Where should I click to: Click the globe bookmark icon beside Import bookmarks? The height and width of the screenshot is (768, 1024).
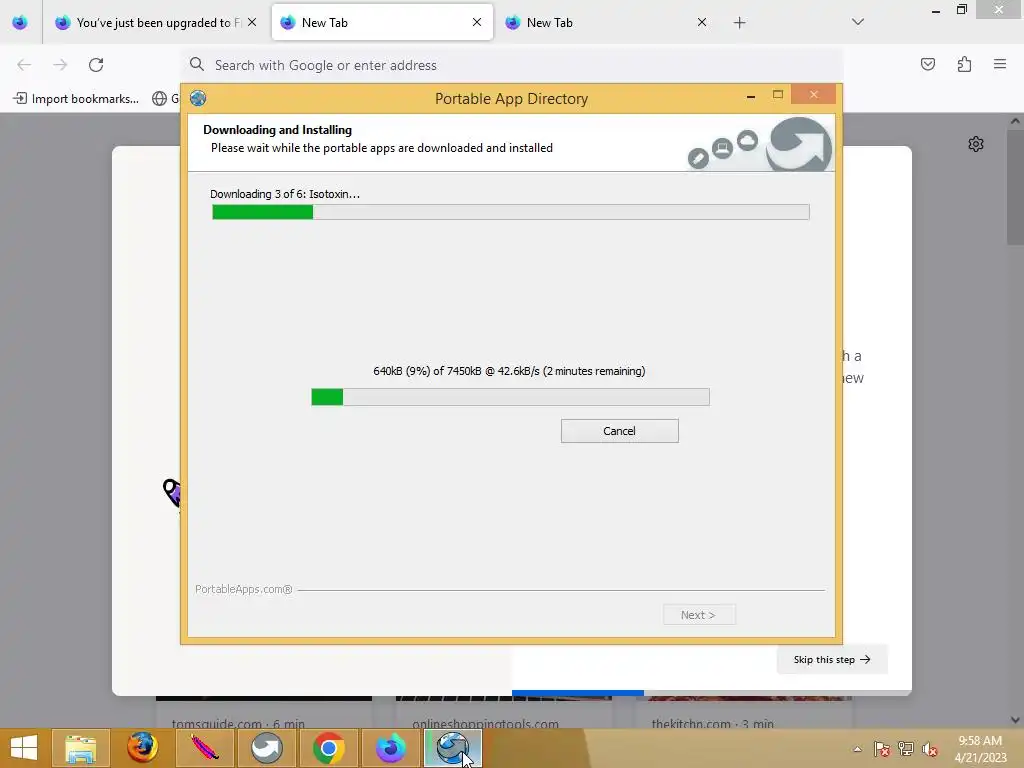pos(159,99)
